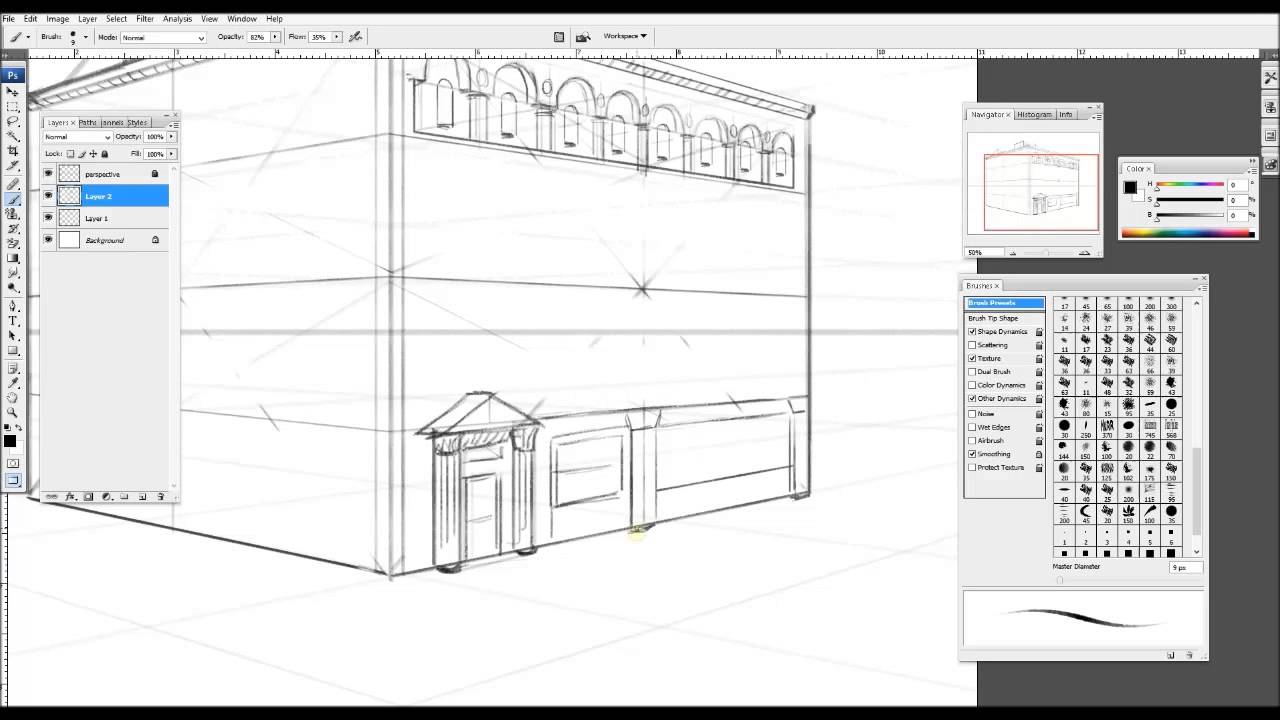
Task: Create a new layer in Layers panel
Action: click(x=142, y=497)
